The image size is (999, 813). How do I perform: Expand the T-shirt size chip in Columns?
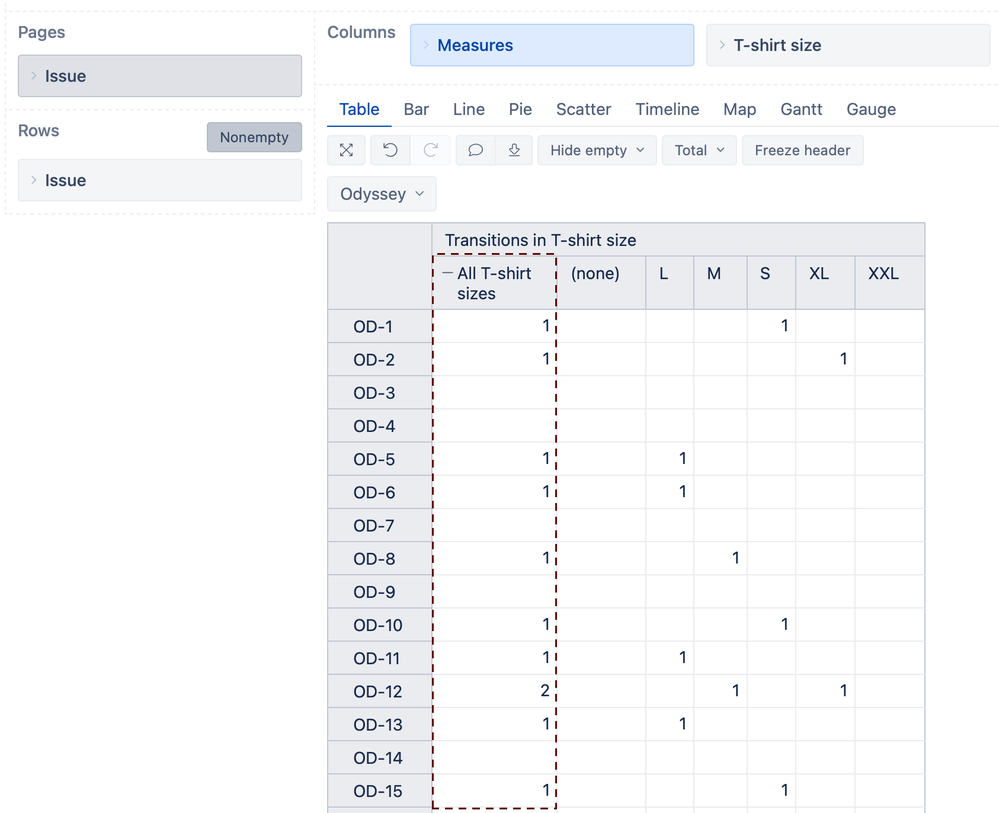[722, 45]
